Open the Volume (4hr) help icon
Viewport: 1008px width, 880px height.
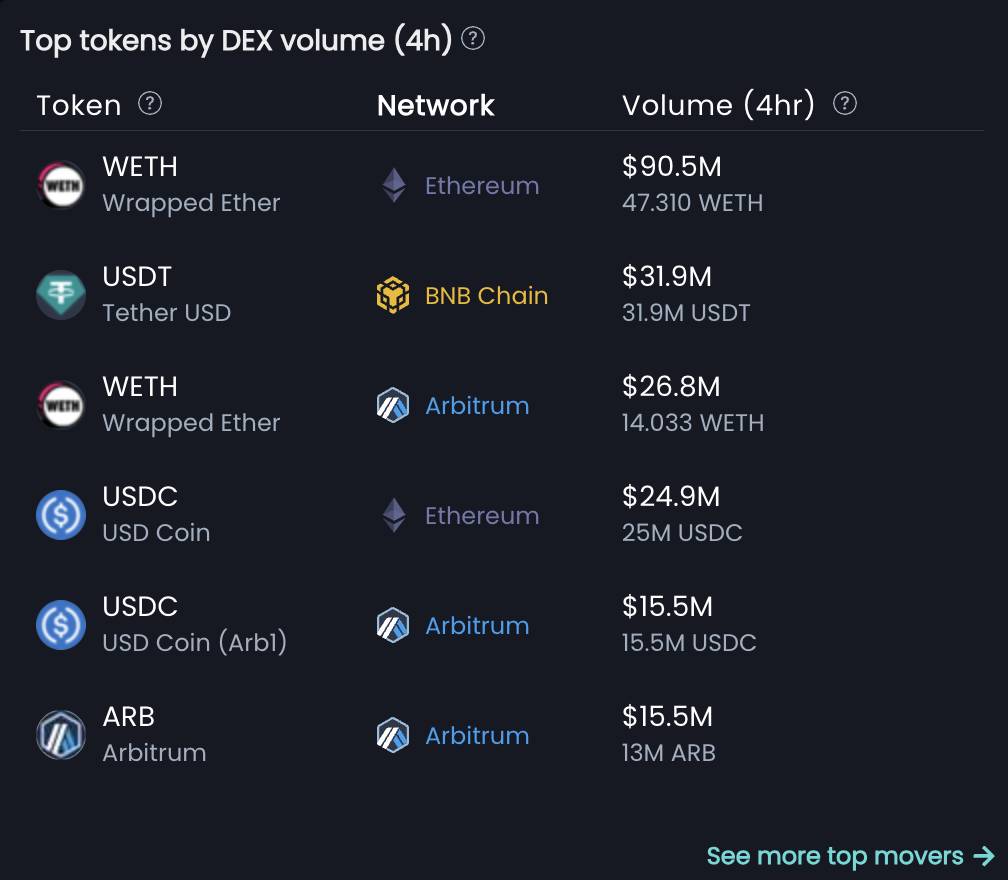pyautogui.click(x=845, y=103)
